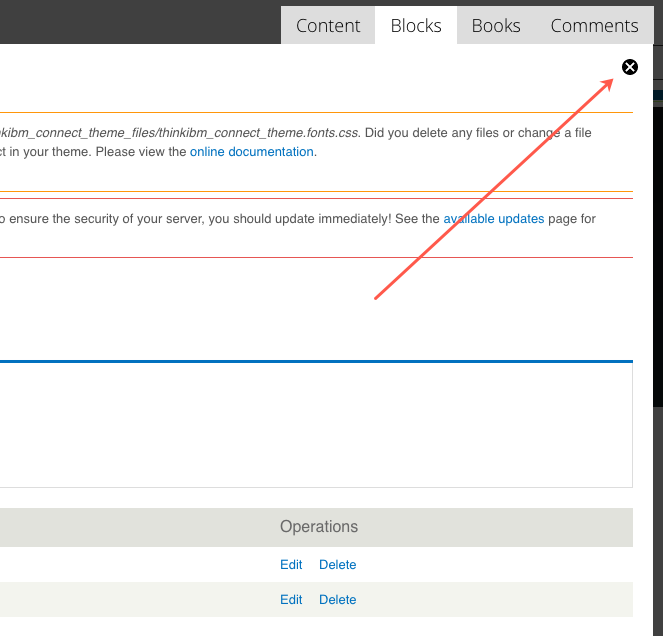Viewport: 663px width, 636px height.
Task: Open the online documentation link
Action: 252,152
